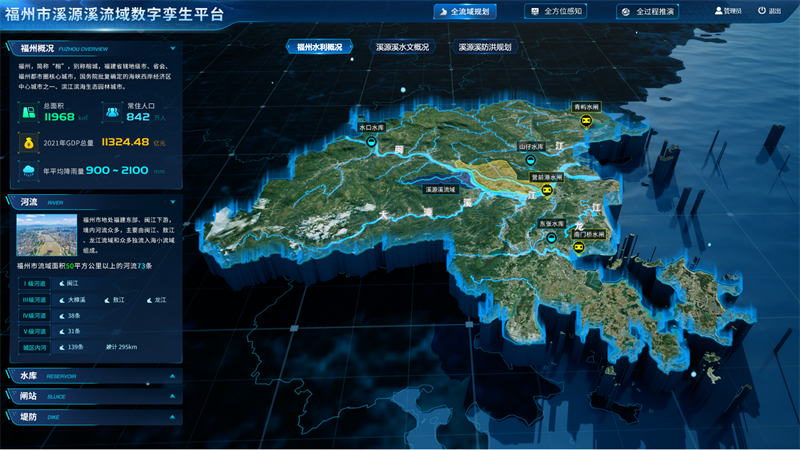Collapse the 河流 River panel

[x=174, y=201]
